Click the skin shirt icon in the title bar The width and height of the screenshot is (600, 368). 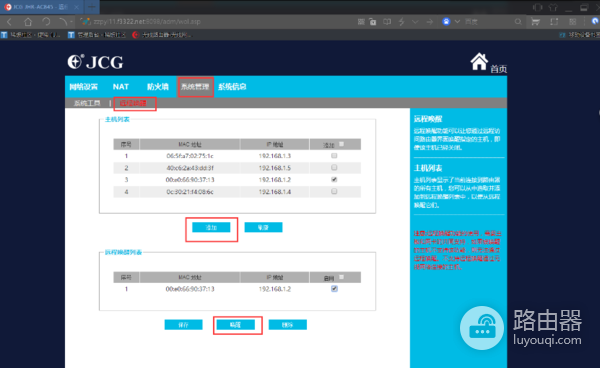553,7
